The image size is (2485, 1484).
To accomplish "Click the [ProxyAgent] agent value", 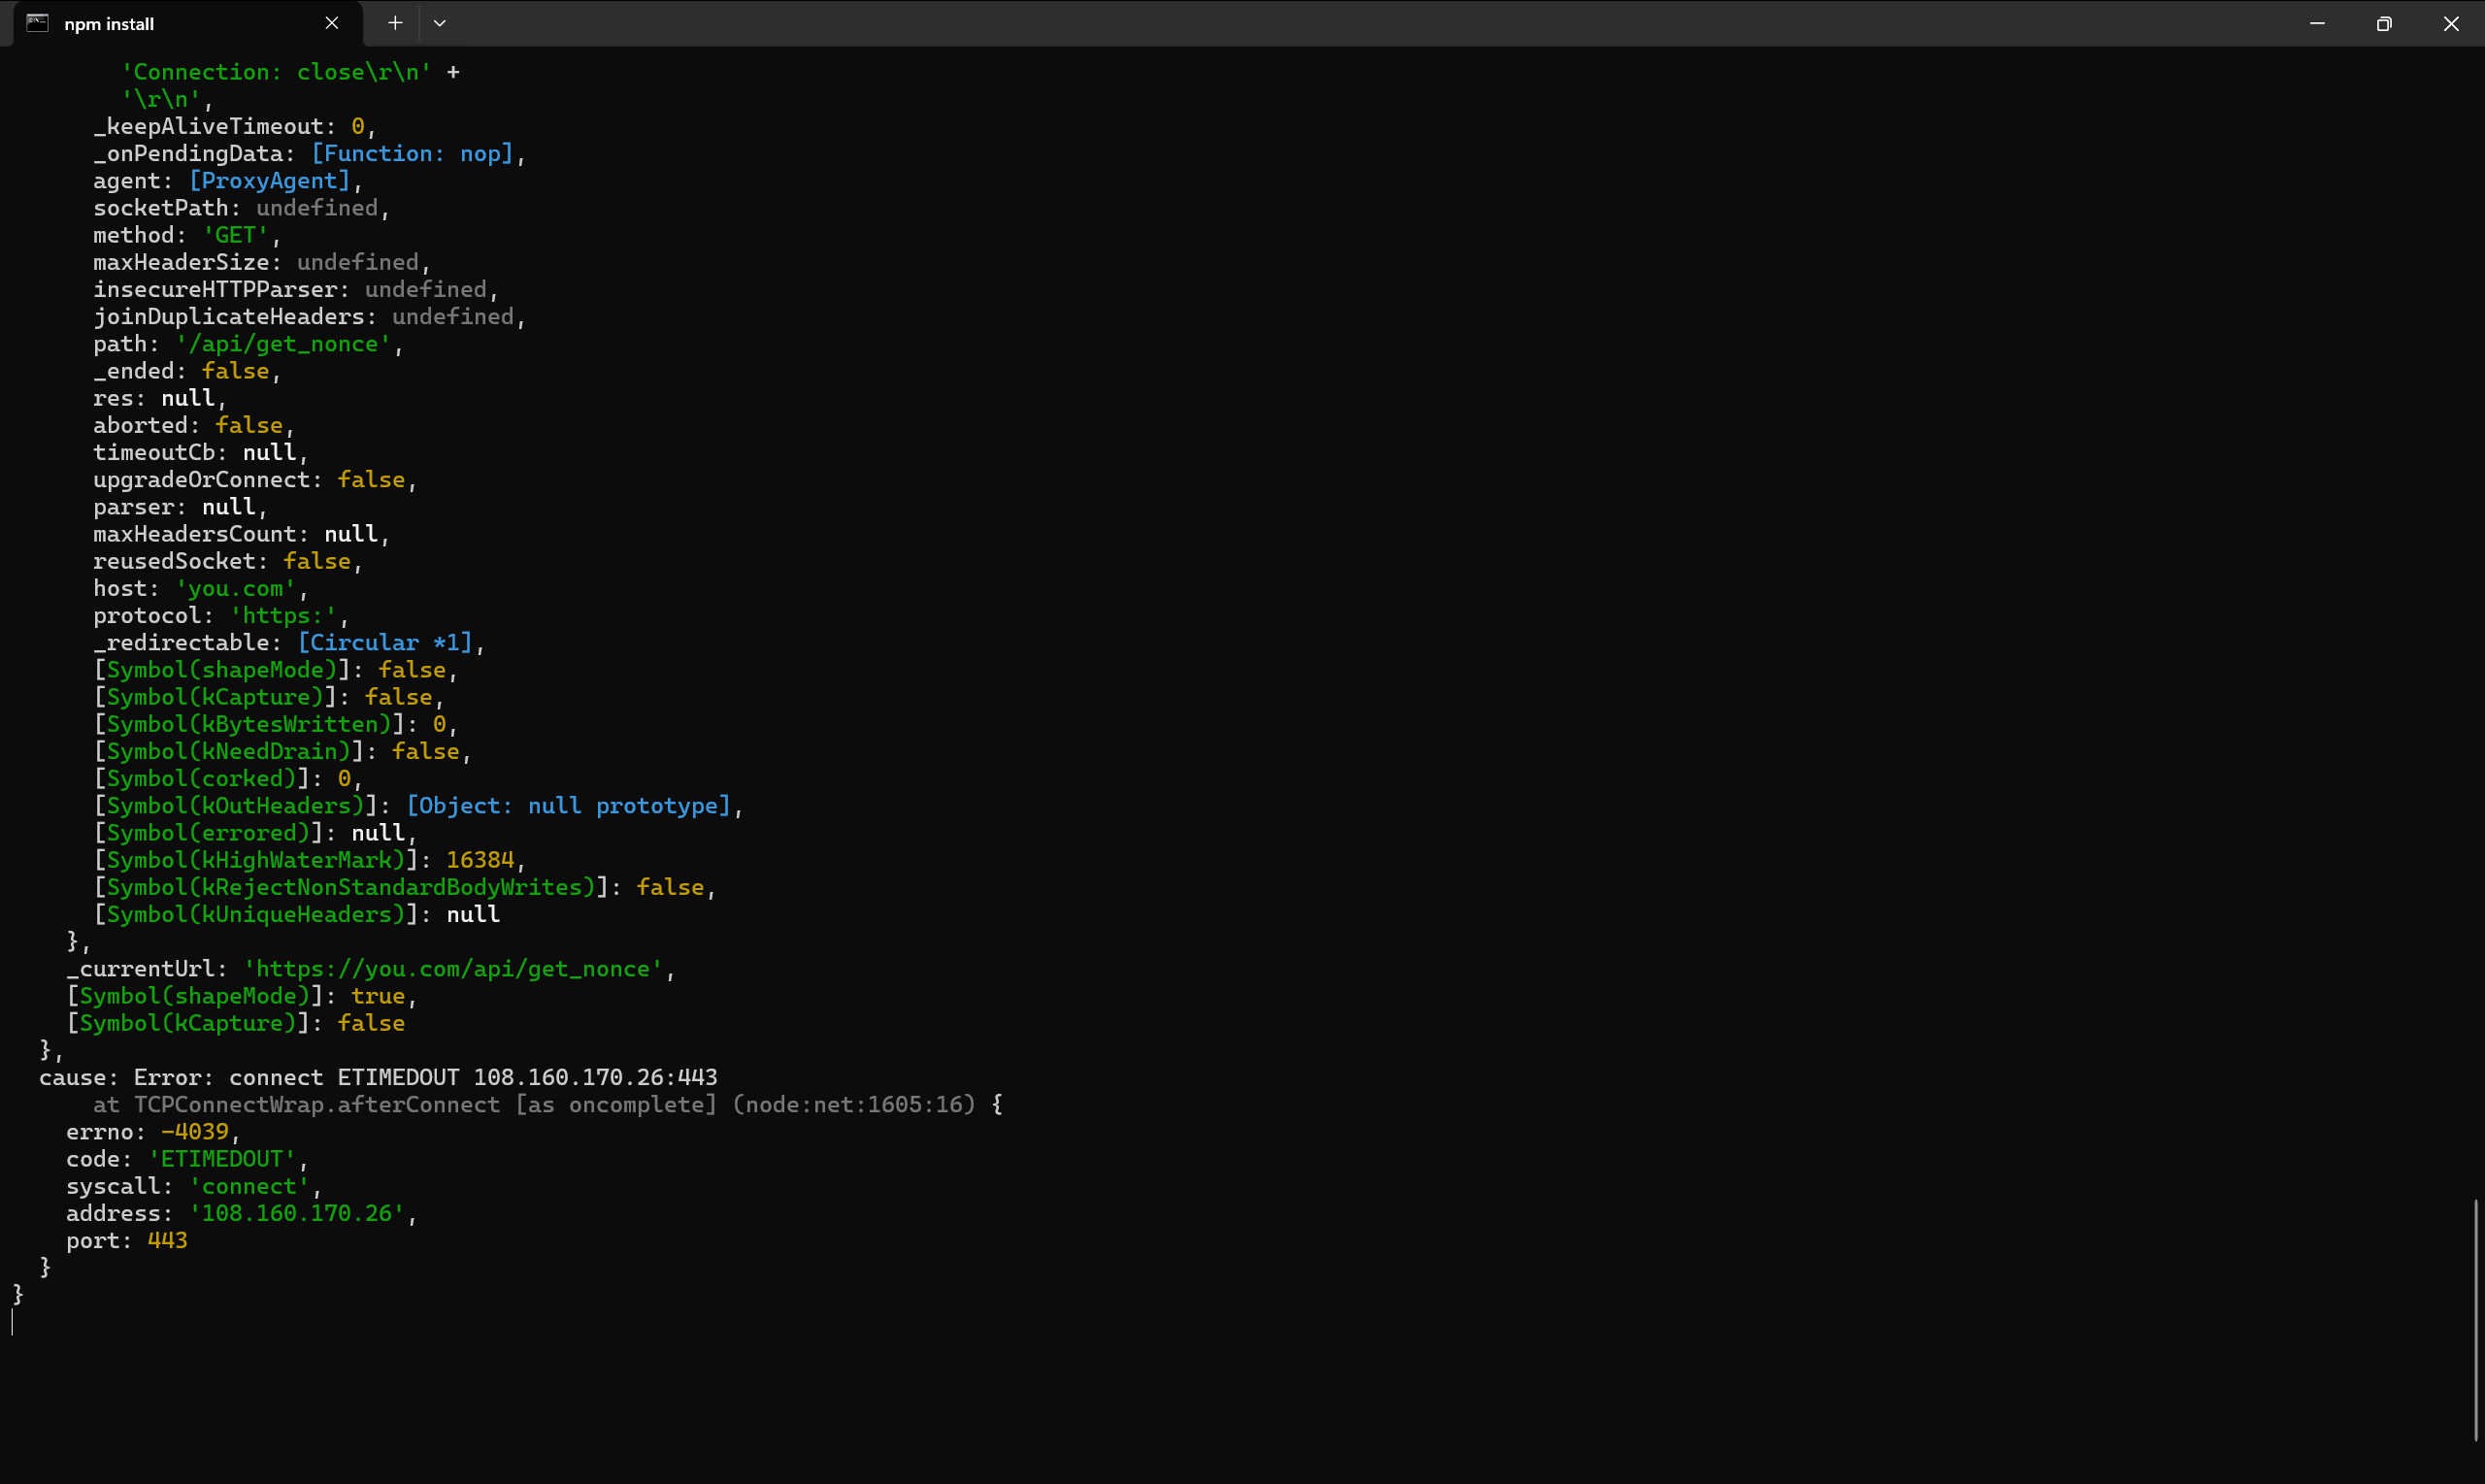I will 269,181.
